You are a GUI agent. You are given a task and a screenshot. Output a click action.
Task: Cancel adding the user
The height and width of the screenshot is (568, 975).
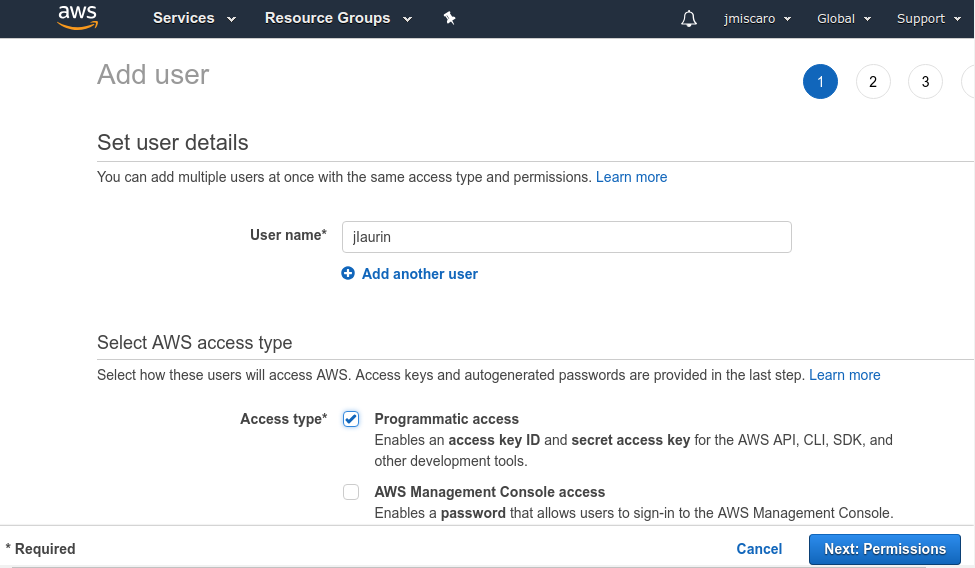(x=759, y=549)
